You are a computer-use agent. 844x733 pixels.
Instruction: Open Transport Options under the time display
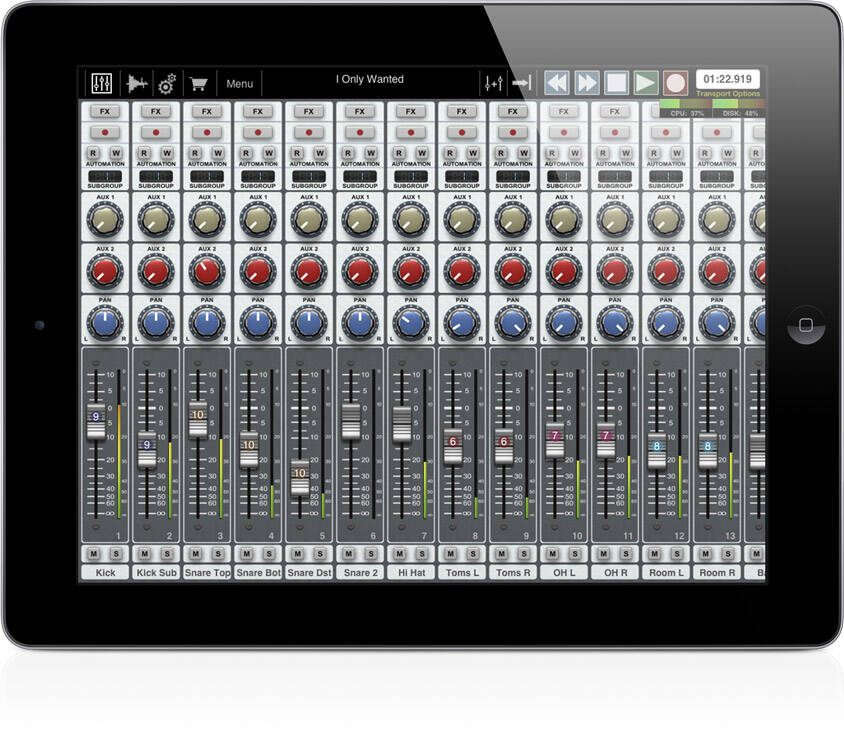click(x=728, y=94)
